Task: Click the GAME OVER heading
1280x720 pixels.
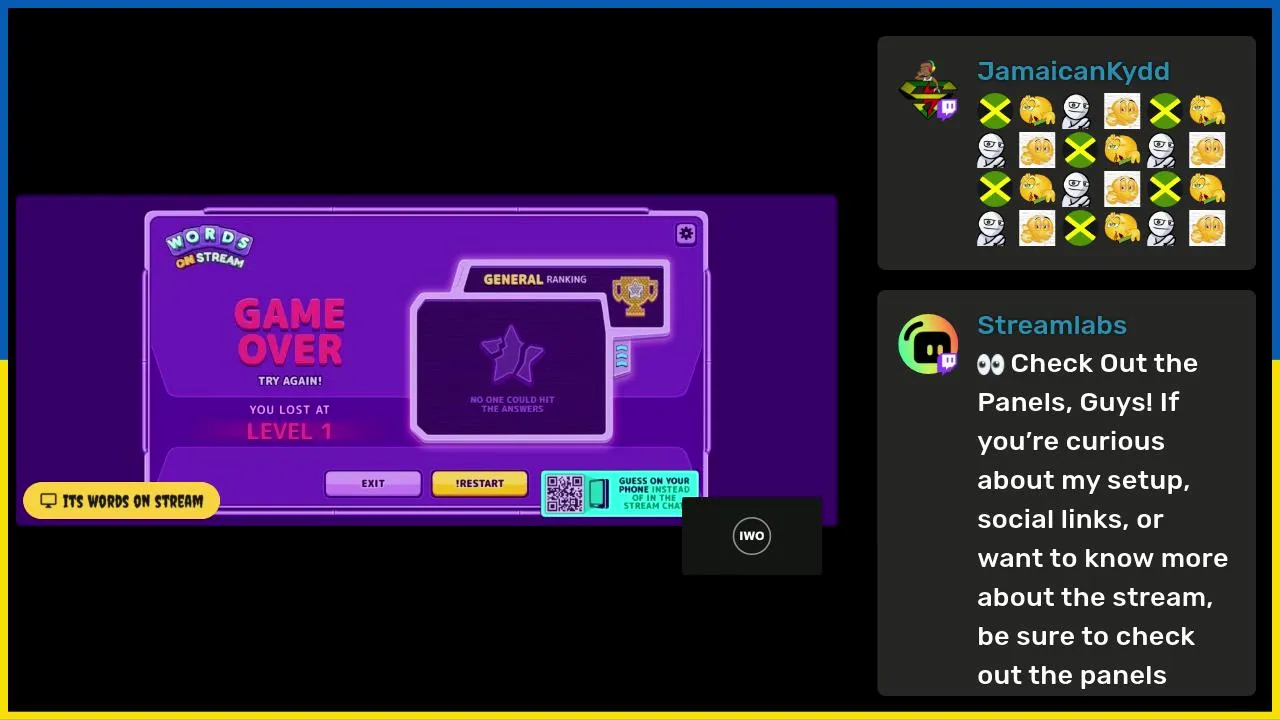Action: click(290, 333)
